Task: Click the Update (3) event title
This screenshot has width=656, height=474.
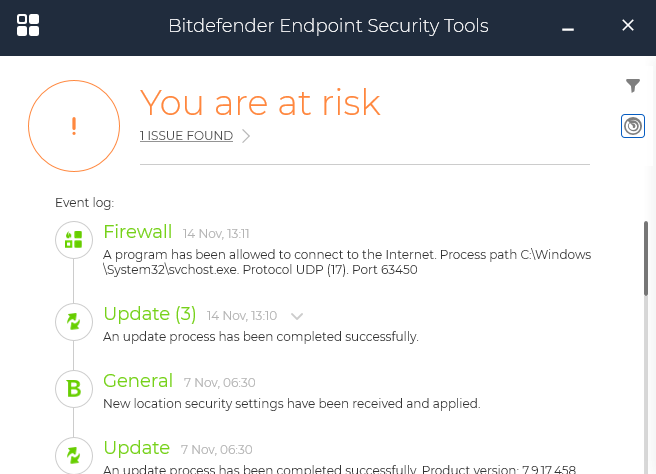Action: pos(150,314)
